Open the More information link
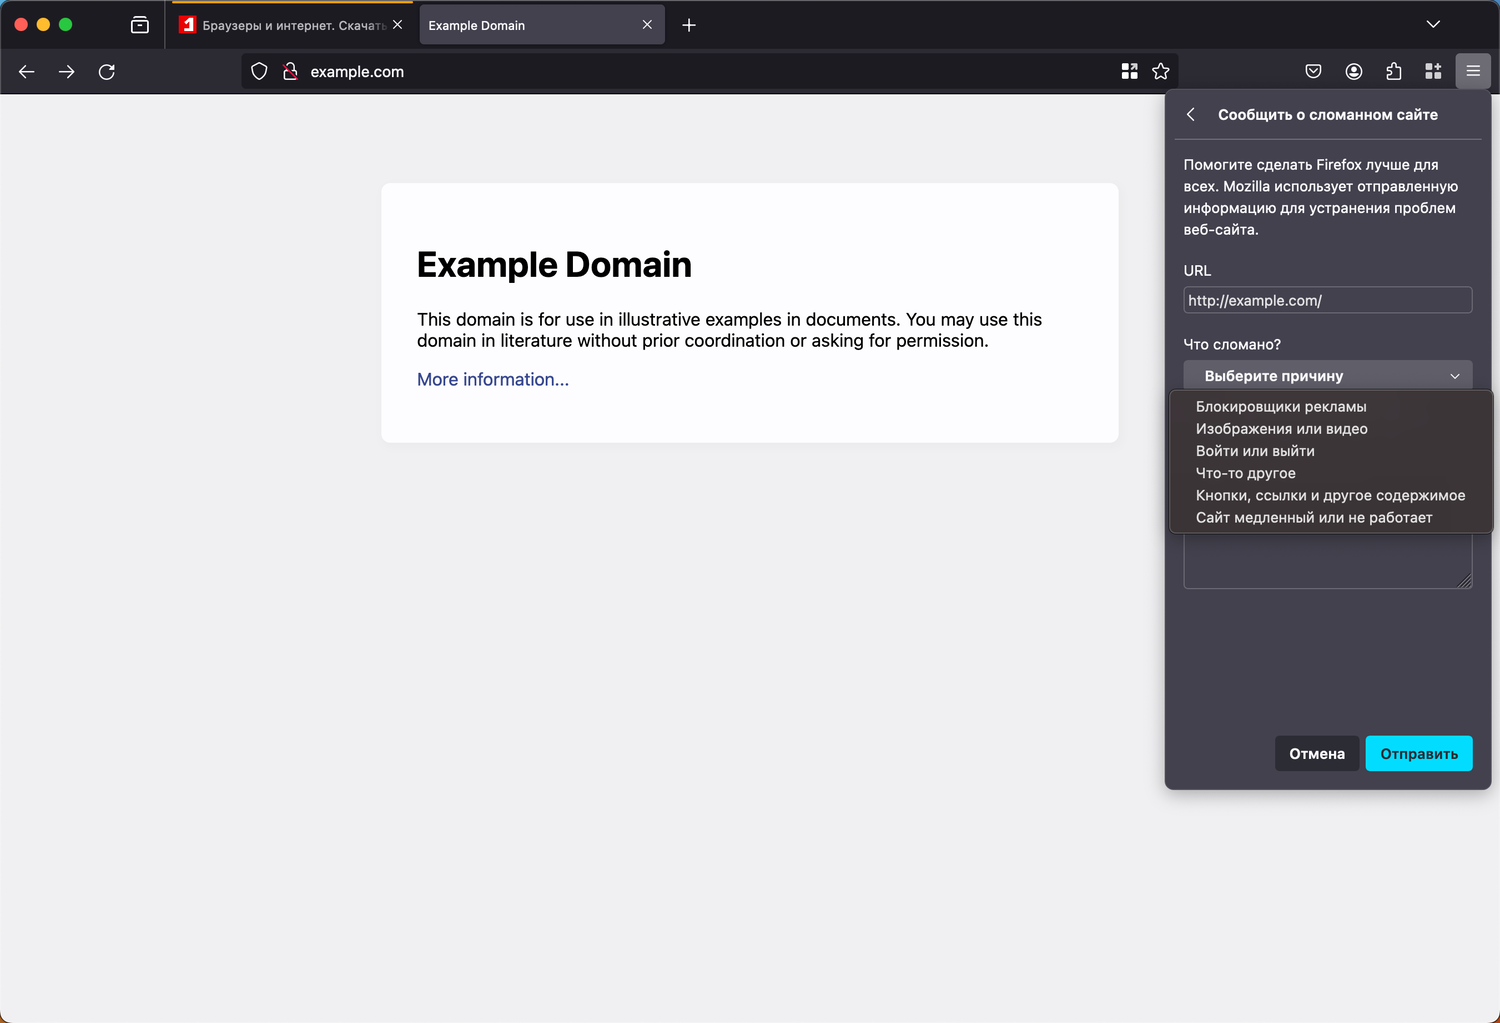This screenshot has width=1500, height=1023. click(492, 380)
